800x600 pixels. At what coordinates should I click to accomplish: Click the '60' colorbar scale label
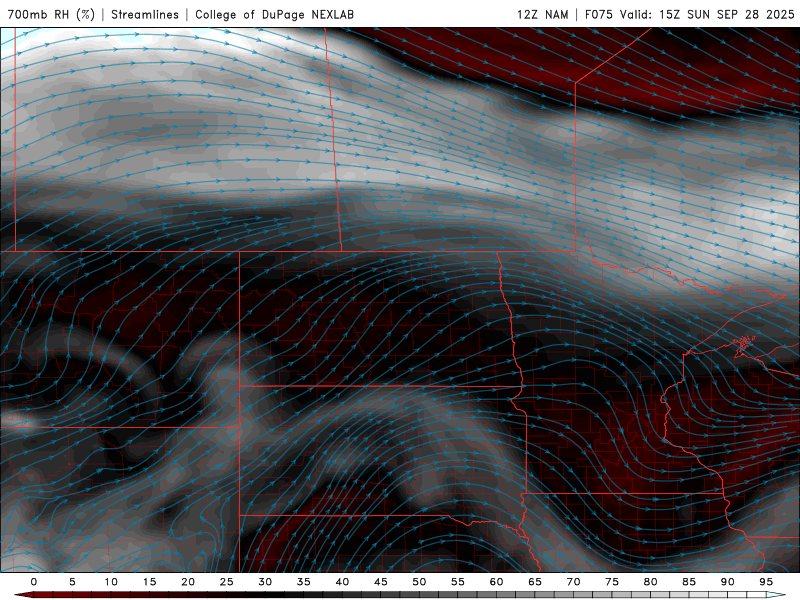point(496,582)
